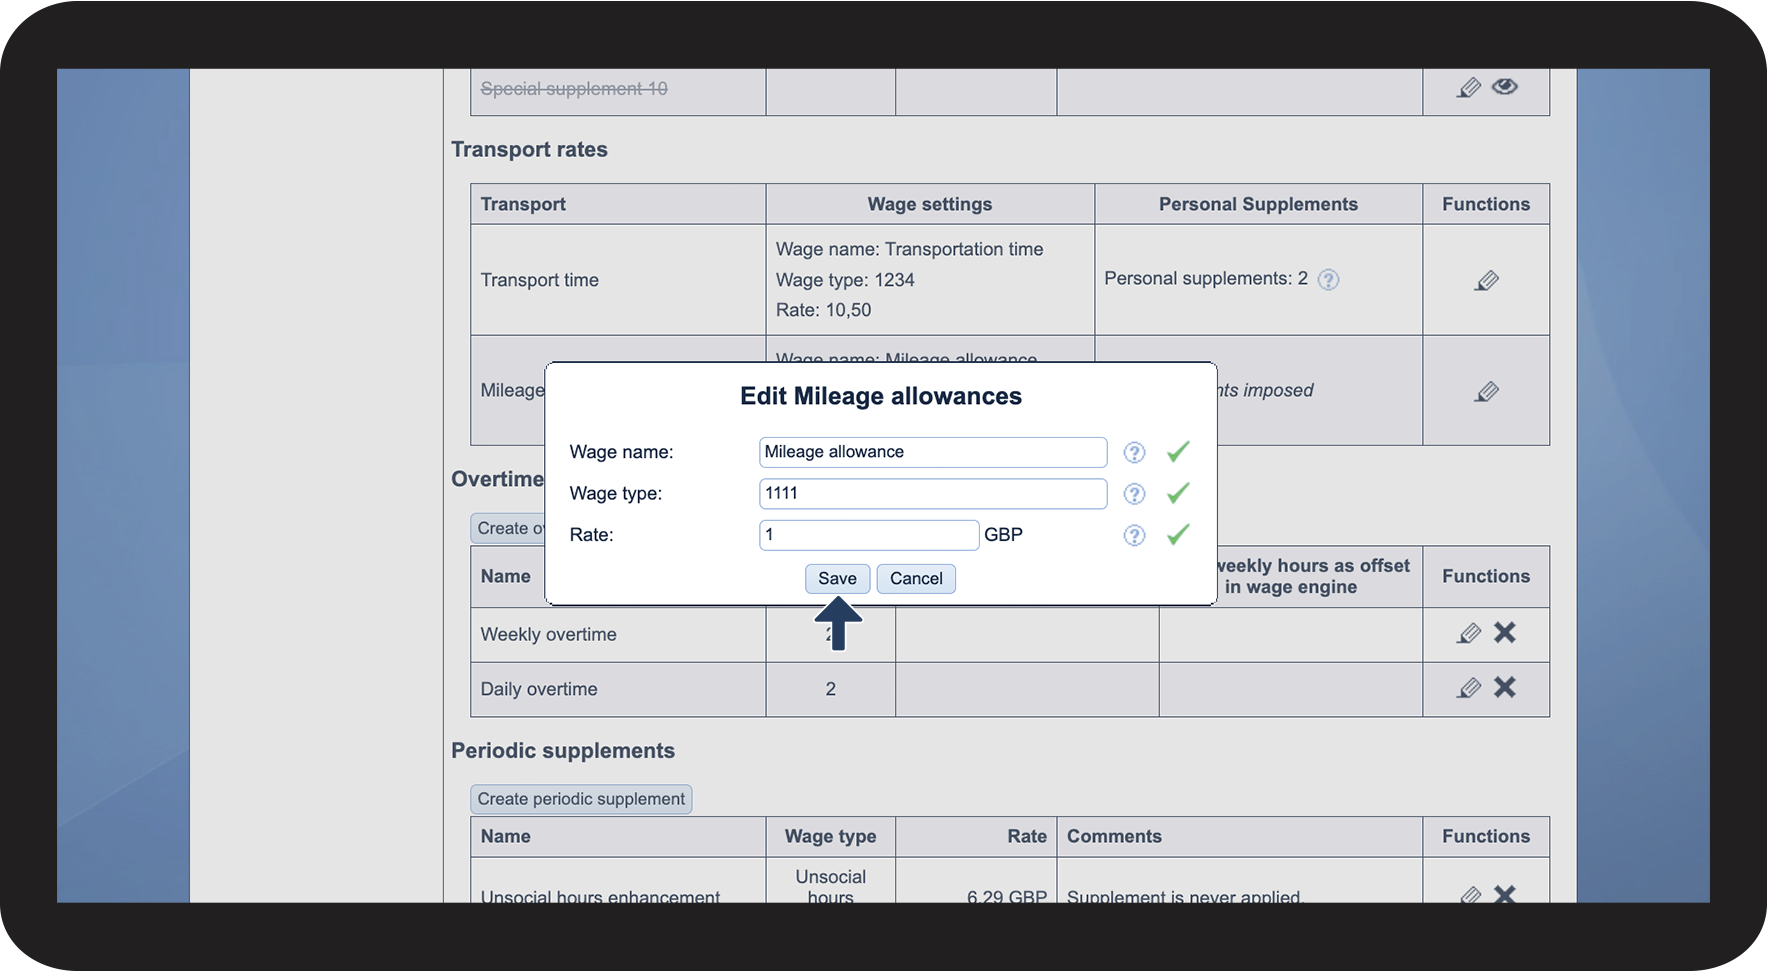Delete Weekly overtime using X icon

pos(1504,633)
